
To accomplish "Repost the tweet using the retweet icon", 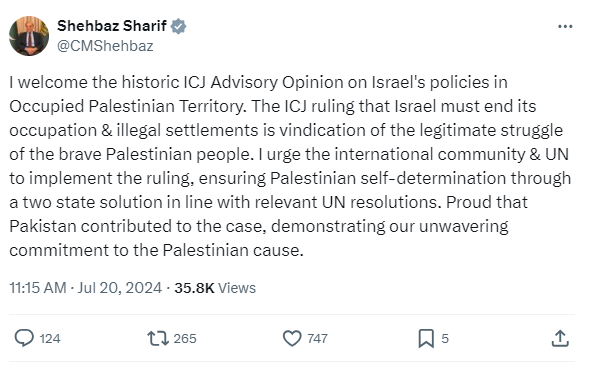I will pyautogui.click(x=157, y=338).
